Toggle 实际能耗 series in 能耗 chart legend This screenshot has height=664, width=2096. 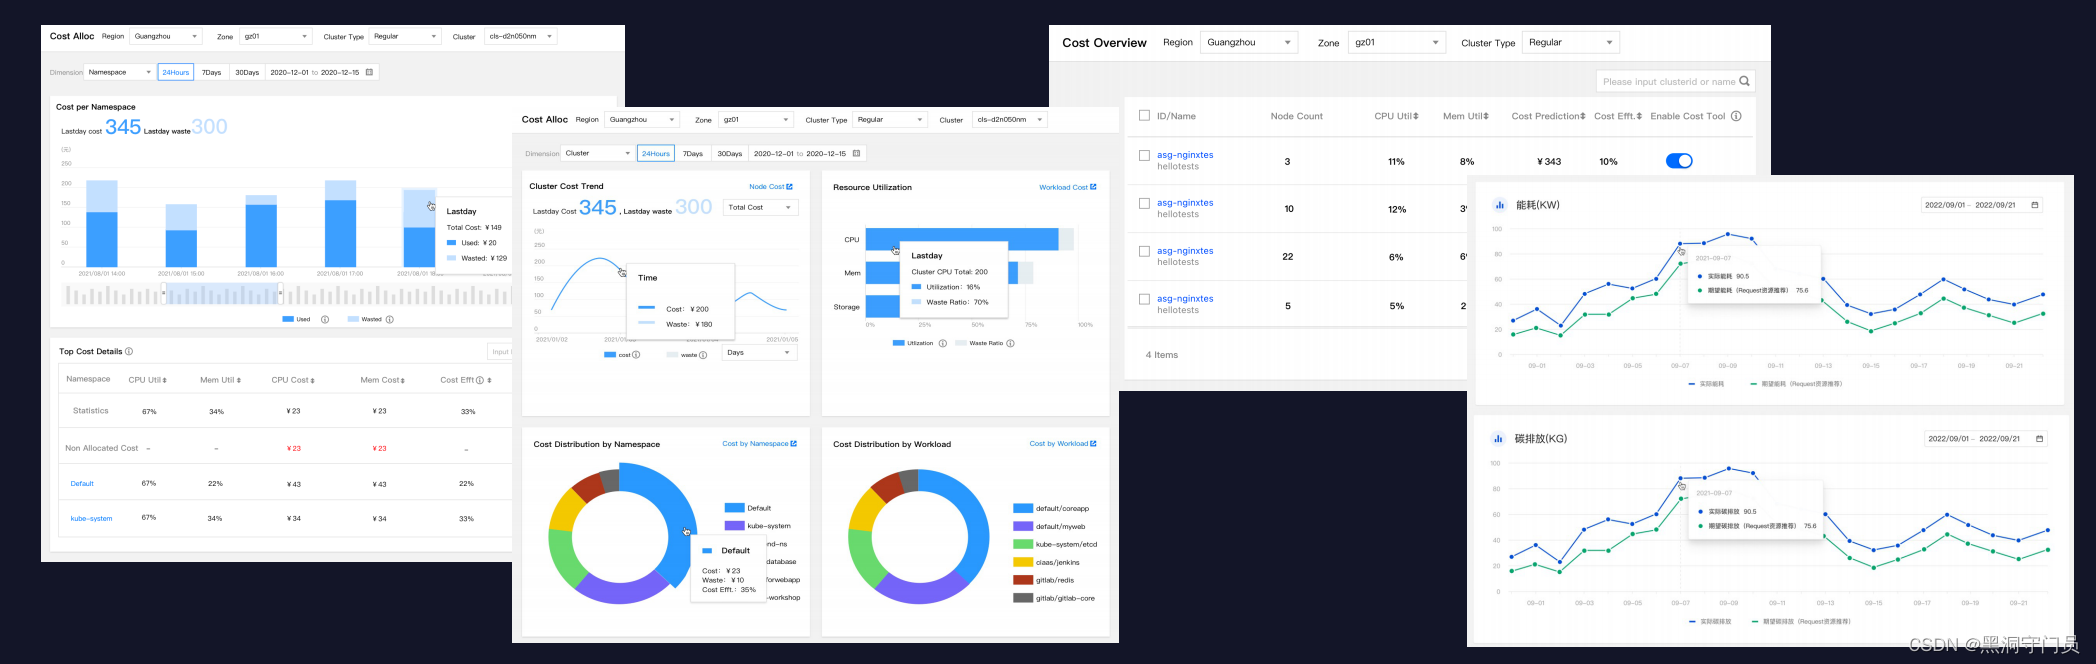click(1706, 384)
